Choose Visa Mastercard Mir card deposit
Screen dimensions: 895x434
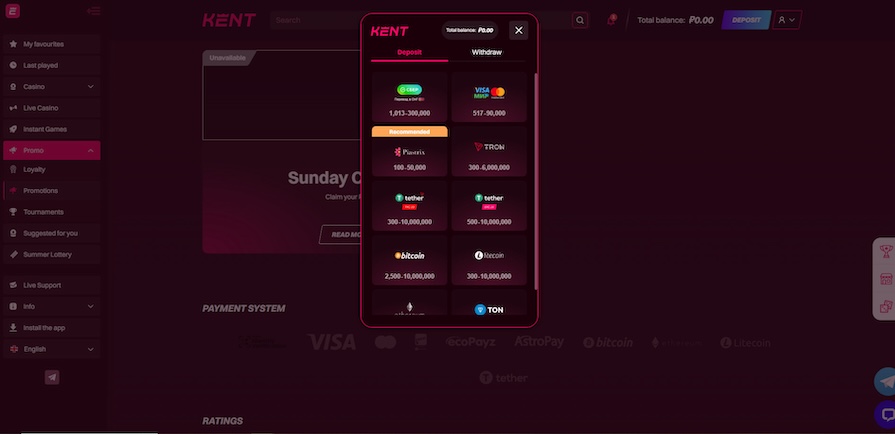coord(489,98)
